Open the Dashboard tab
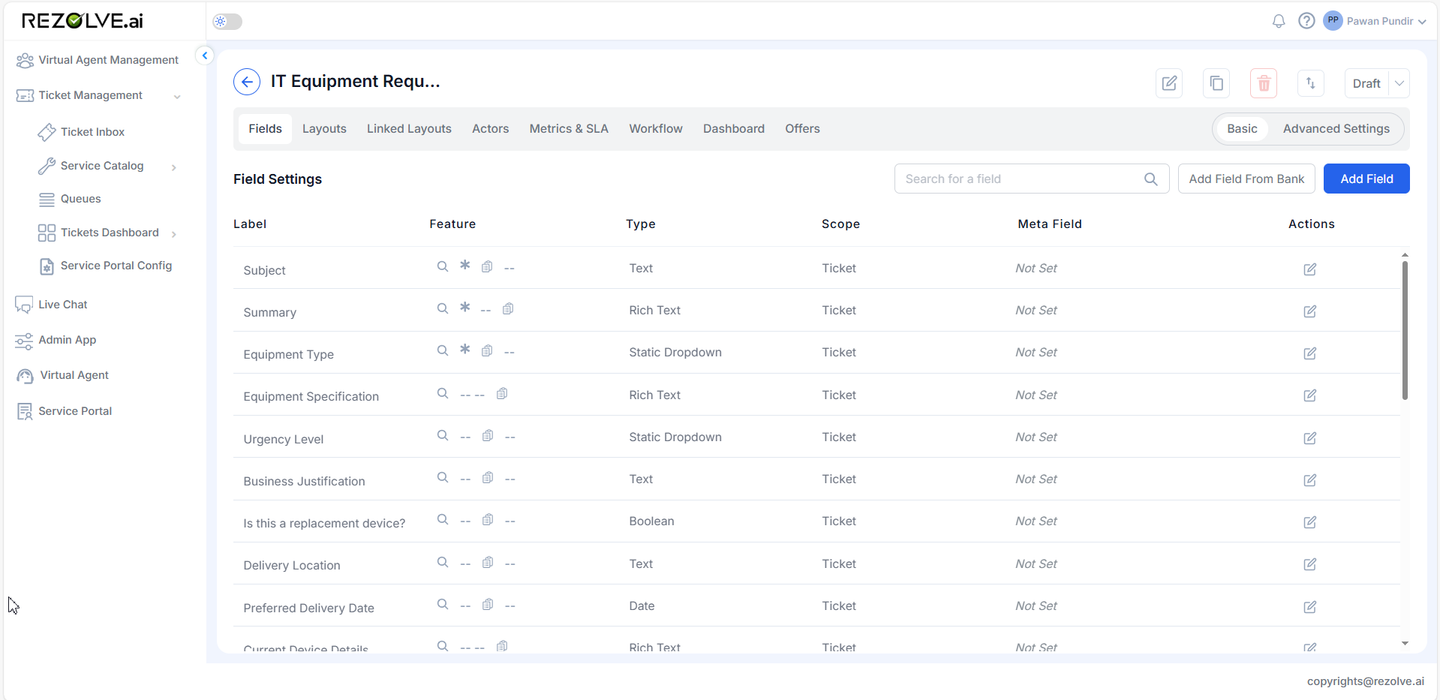 734,128
